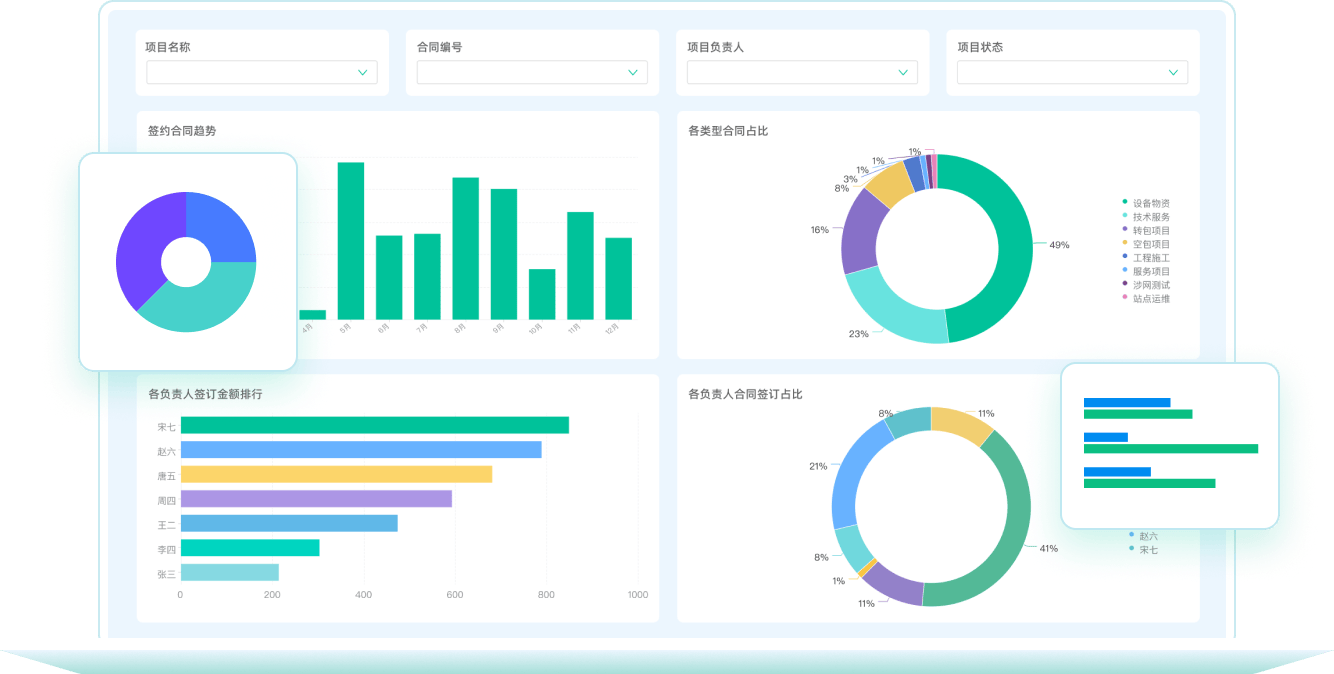This screenshot has width=1334, height=674.
Task: Click the 11月 bar in 签约合同趋势
Action: [x=580, y=266]
